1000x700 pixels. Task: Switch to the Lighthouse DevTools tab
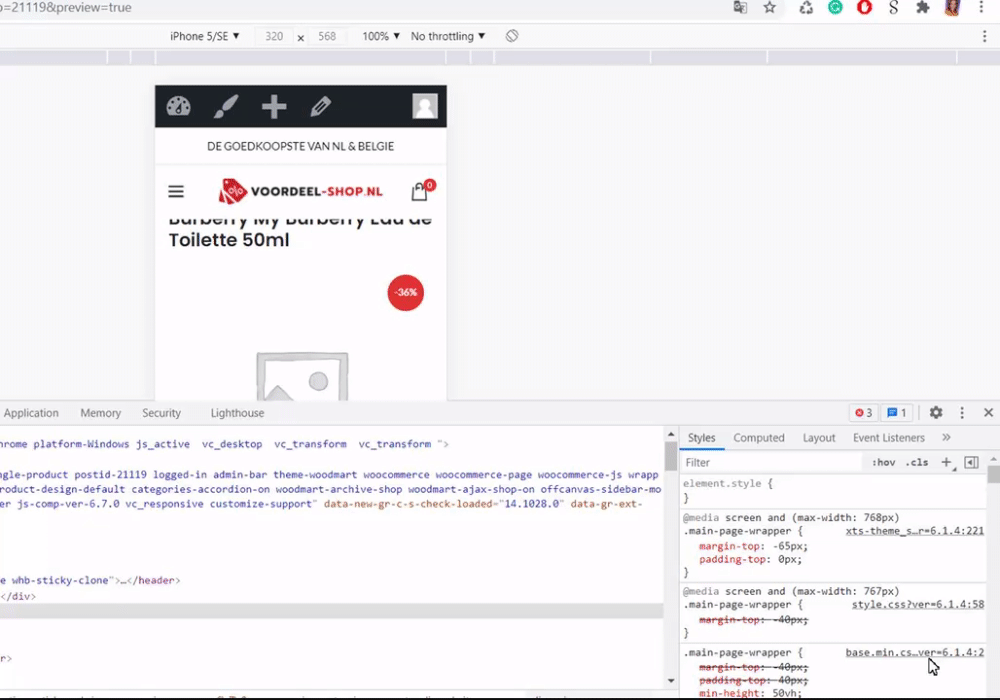[237, 413]
